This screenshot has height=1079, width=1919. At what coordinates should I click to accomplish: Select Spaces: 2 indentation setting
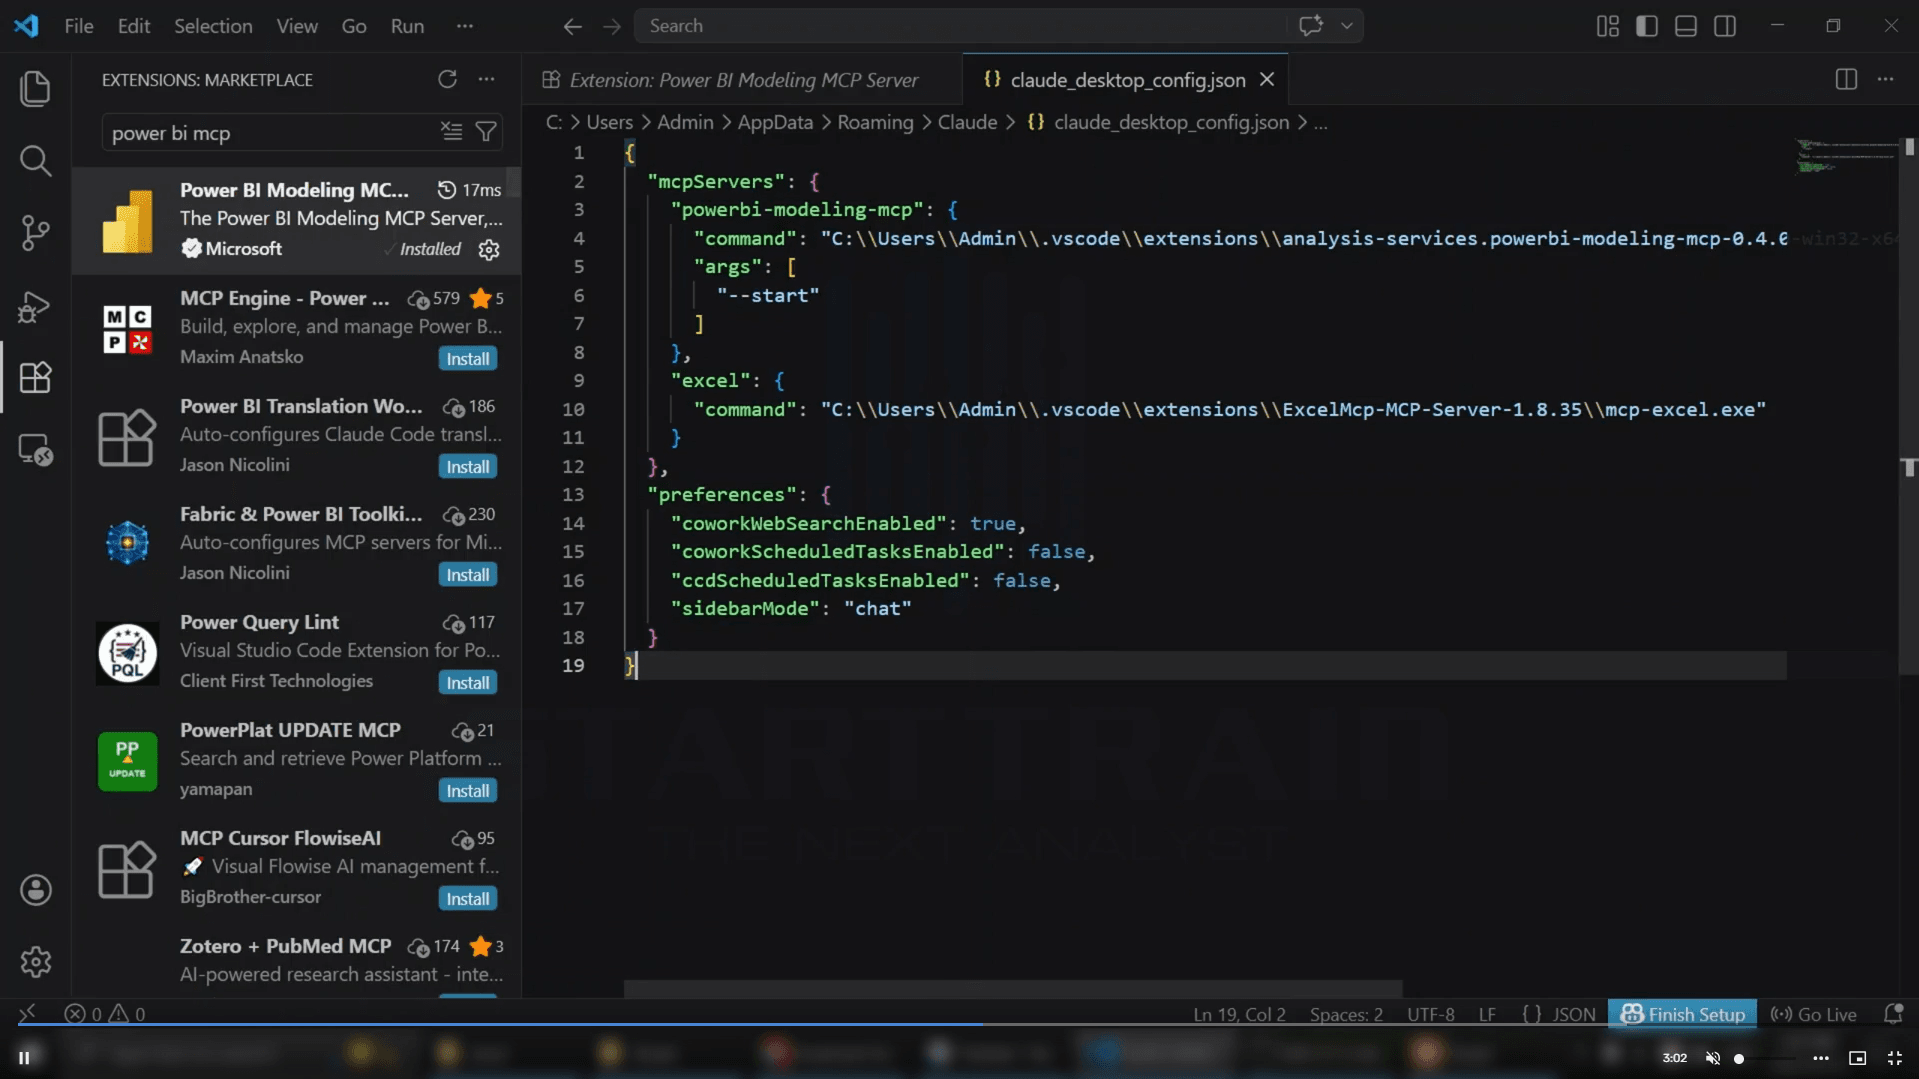pos(1346,1014)
